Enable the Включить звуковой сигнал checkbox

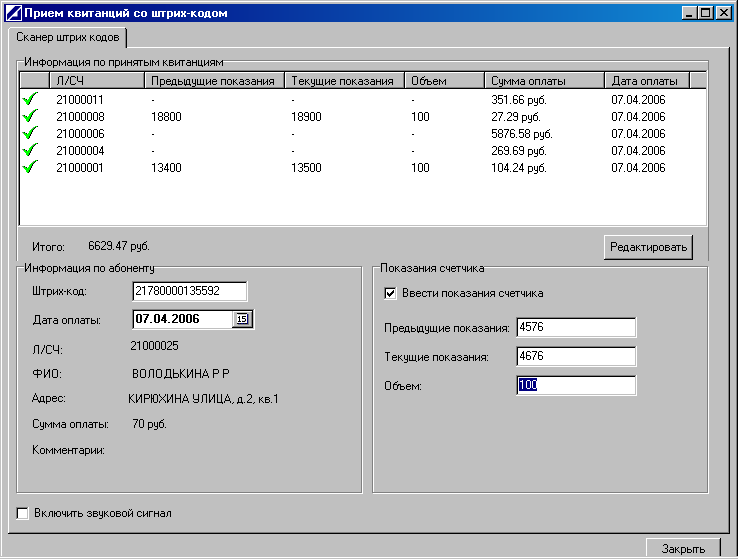pos(23,514)
